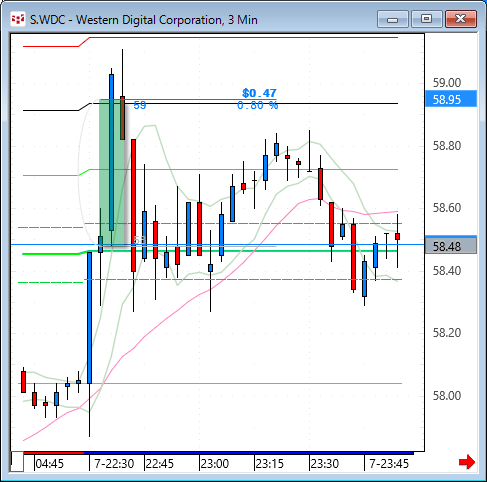Click the blue session bar above time axis

(249, 453)
